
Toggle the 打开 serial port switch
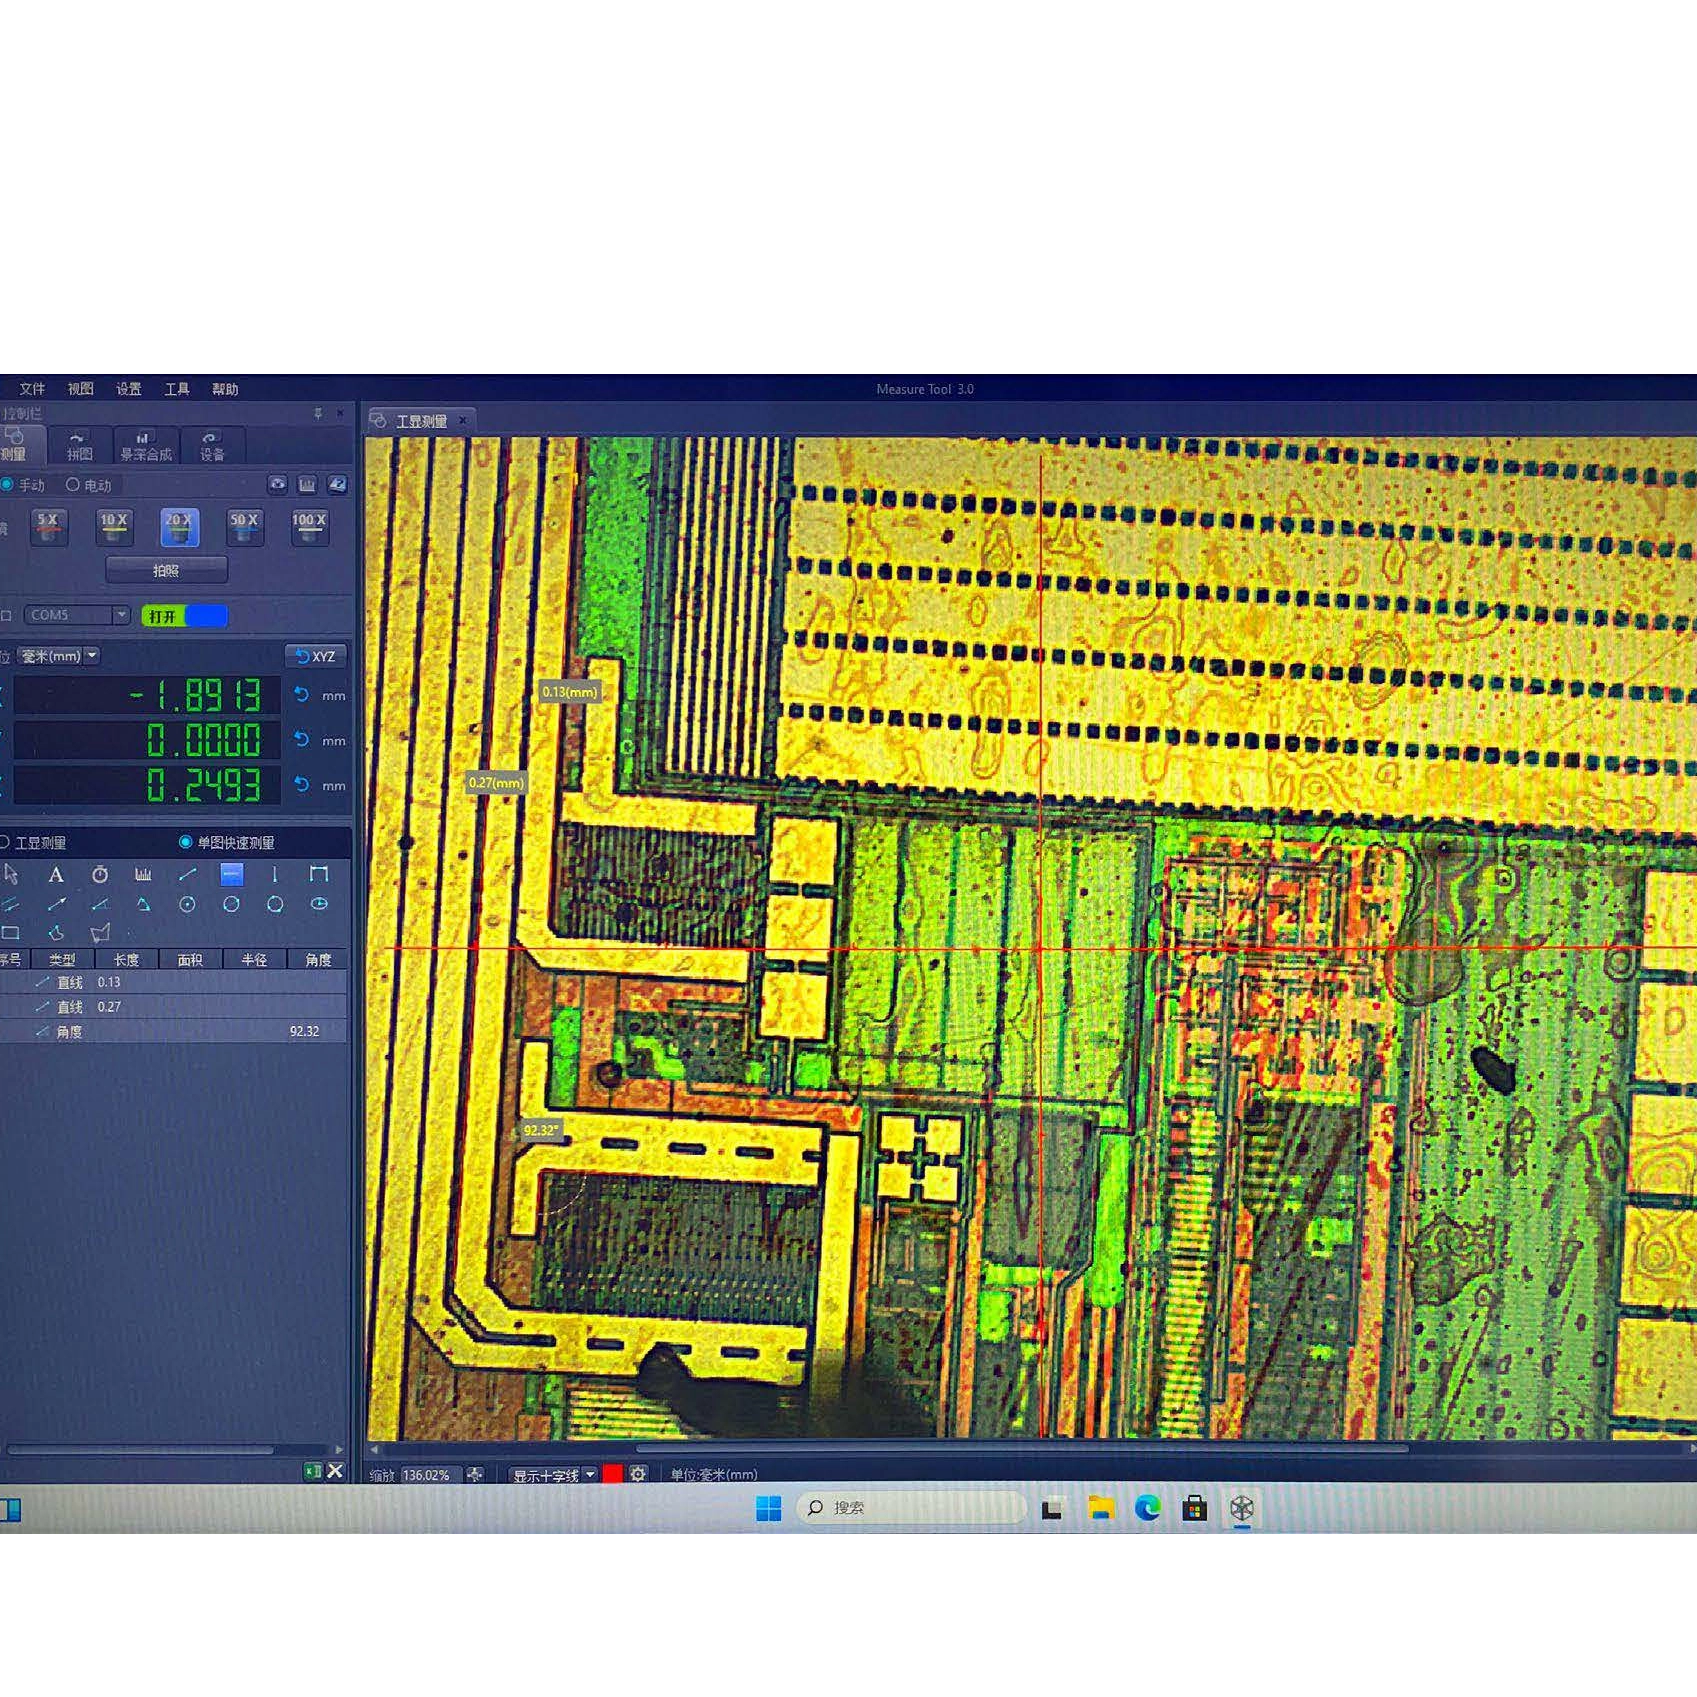coord(184,616)
